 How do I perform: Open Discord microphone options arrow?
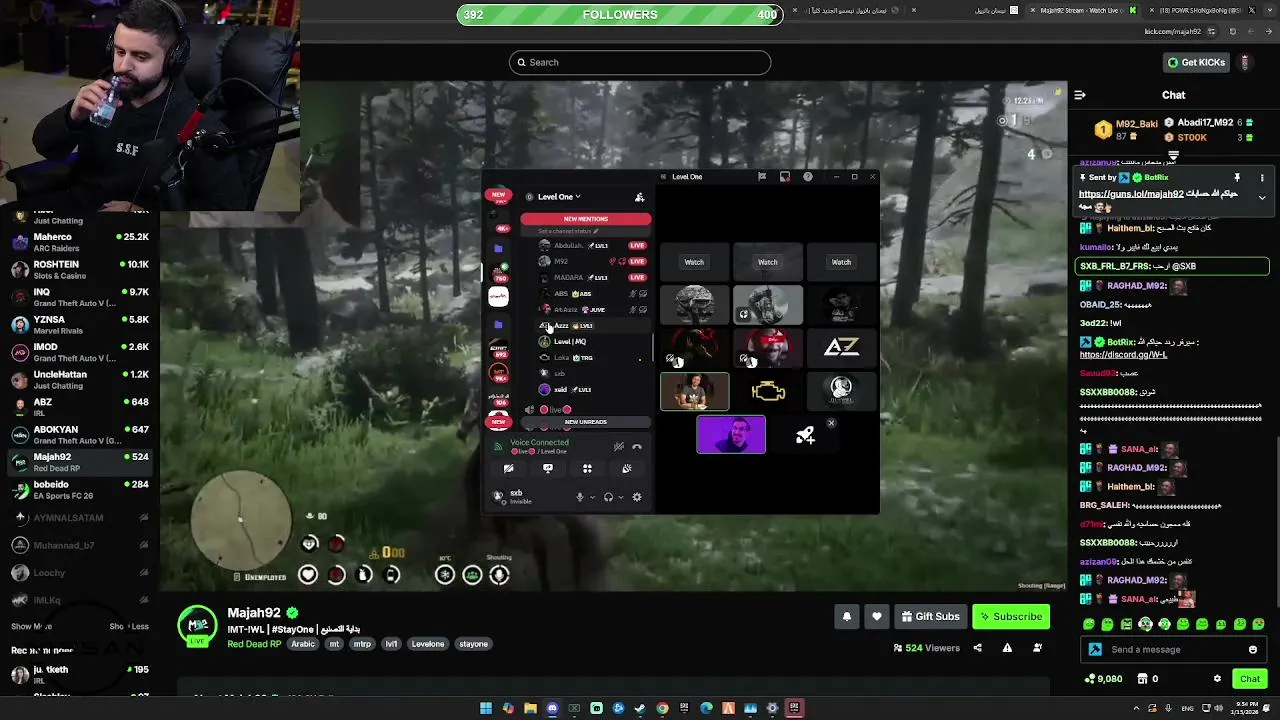(x=591, y=497)
